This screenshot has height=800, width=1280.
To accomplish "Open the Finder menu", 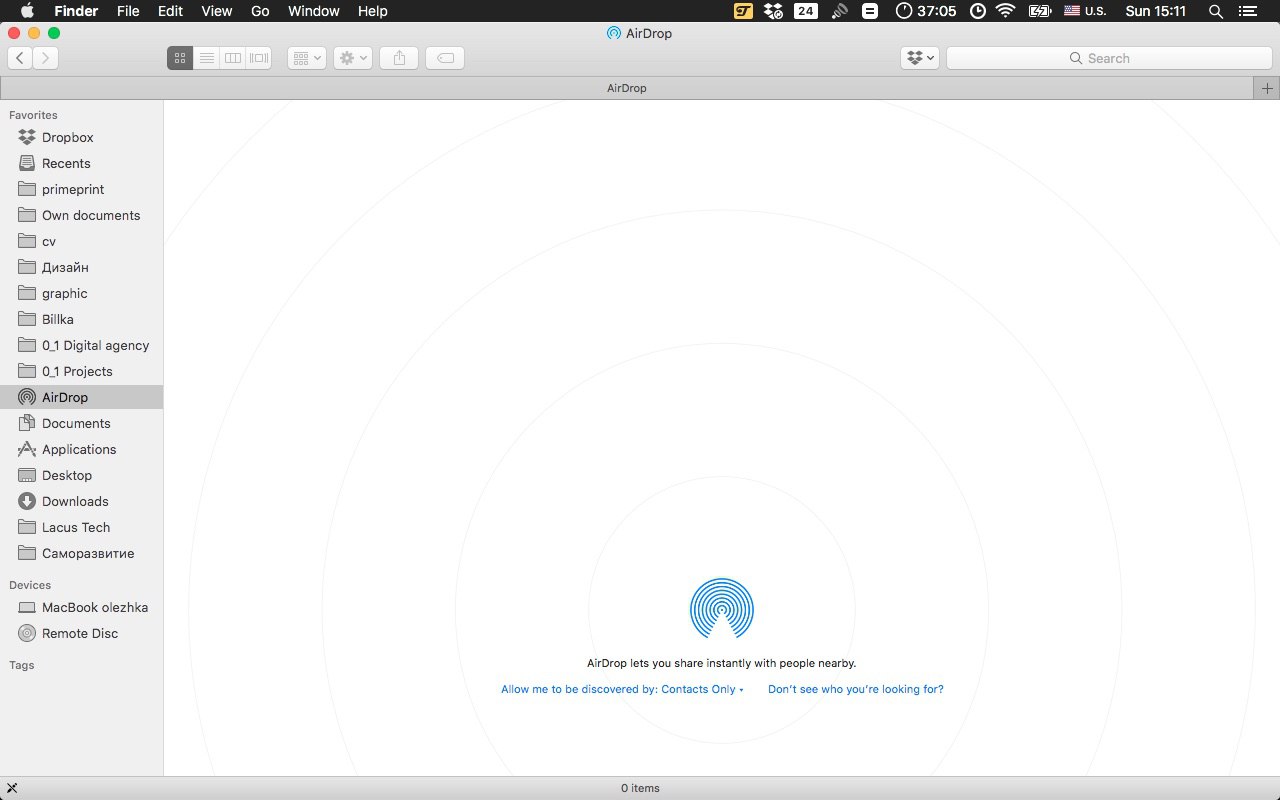I will point(76,11).
